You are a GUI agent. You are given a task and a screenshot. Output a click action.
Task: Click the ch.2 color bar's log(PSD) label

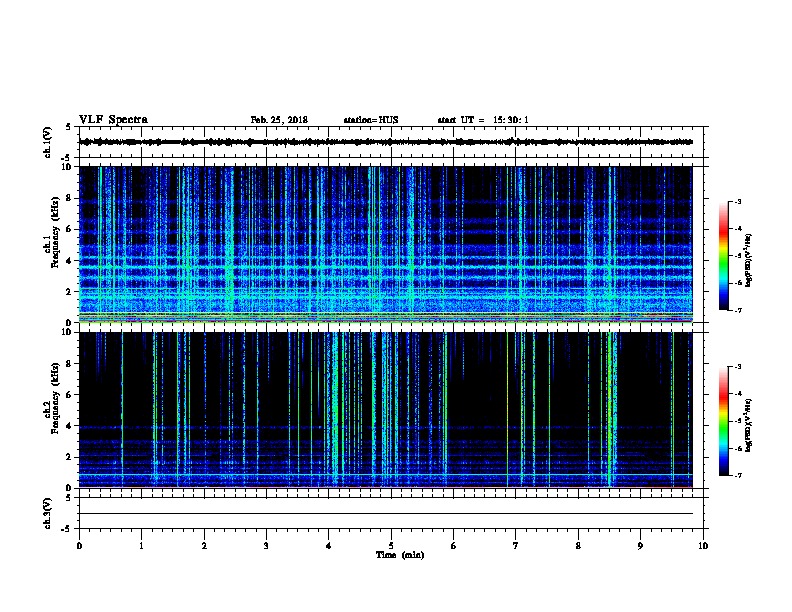(748, 425)
